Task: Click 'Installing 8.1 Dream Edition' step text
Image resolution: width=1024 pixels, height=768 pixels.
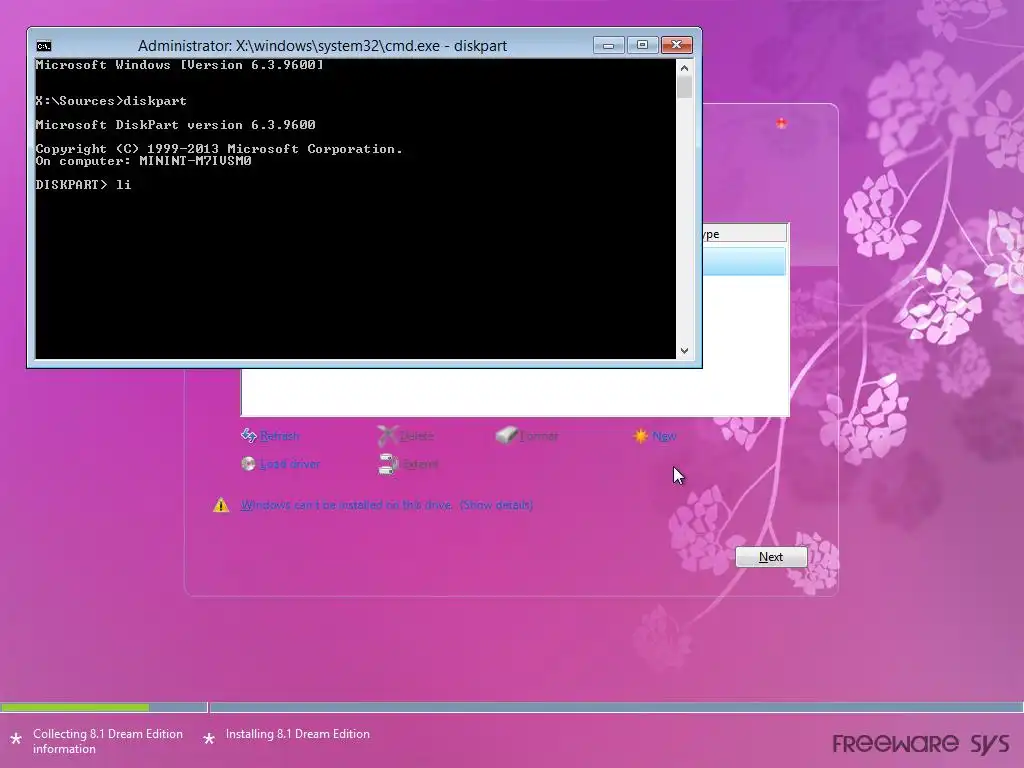Action: tap(298, 734)
